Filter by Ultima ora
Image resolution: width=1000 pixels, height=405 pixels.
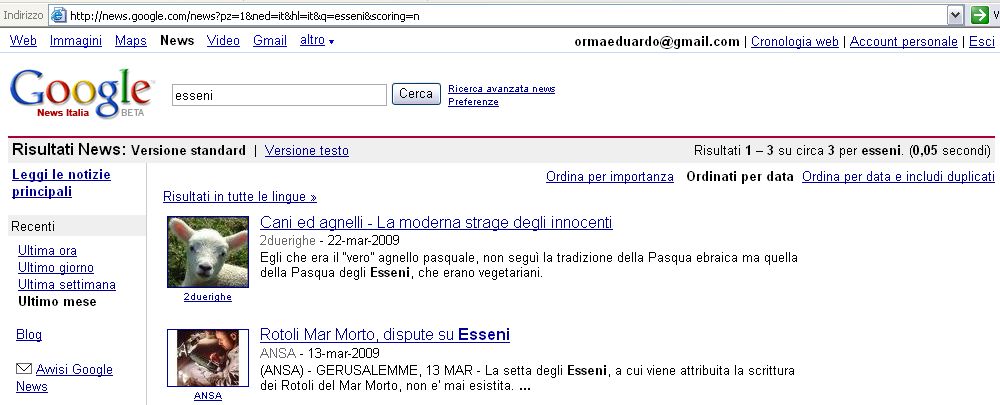47,251
